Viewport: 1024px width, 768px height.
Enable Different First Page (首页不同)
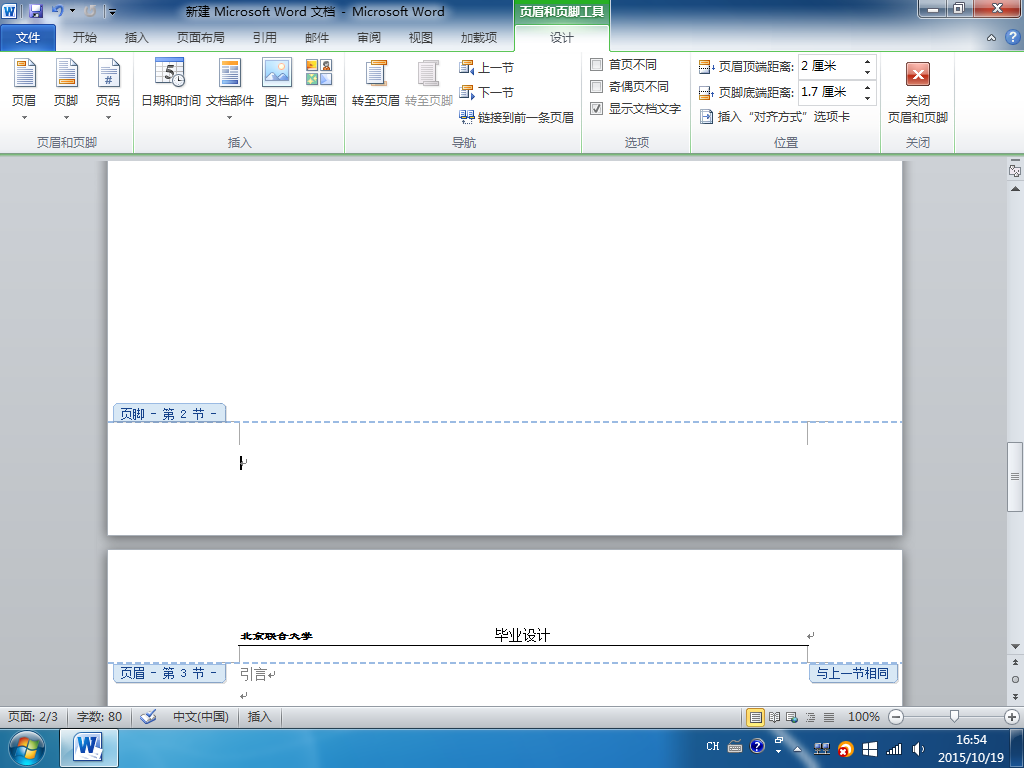click(x=624, y=65)
